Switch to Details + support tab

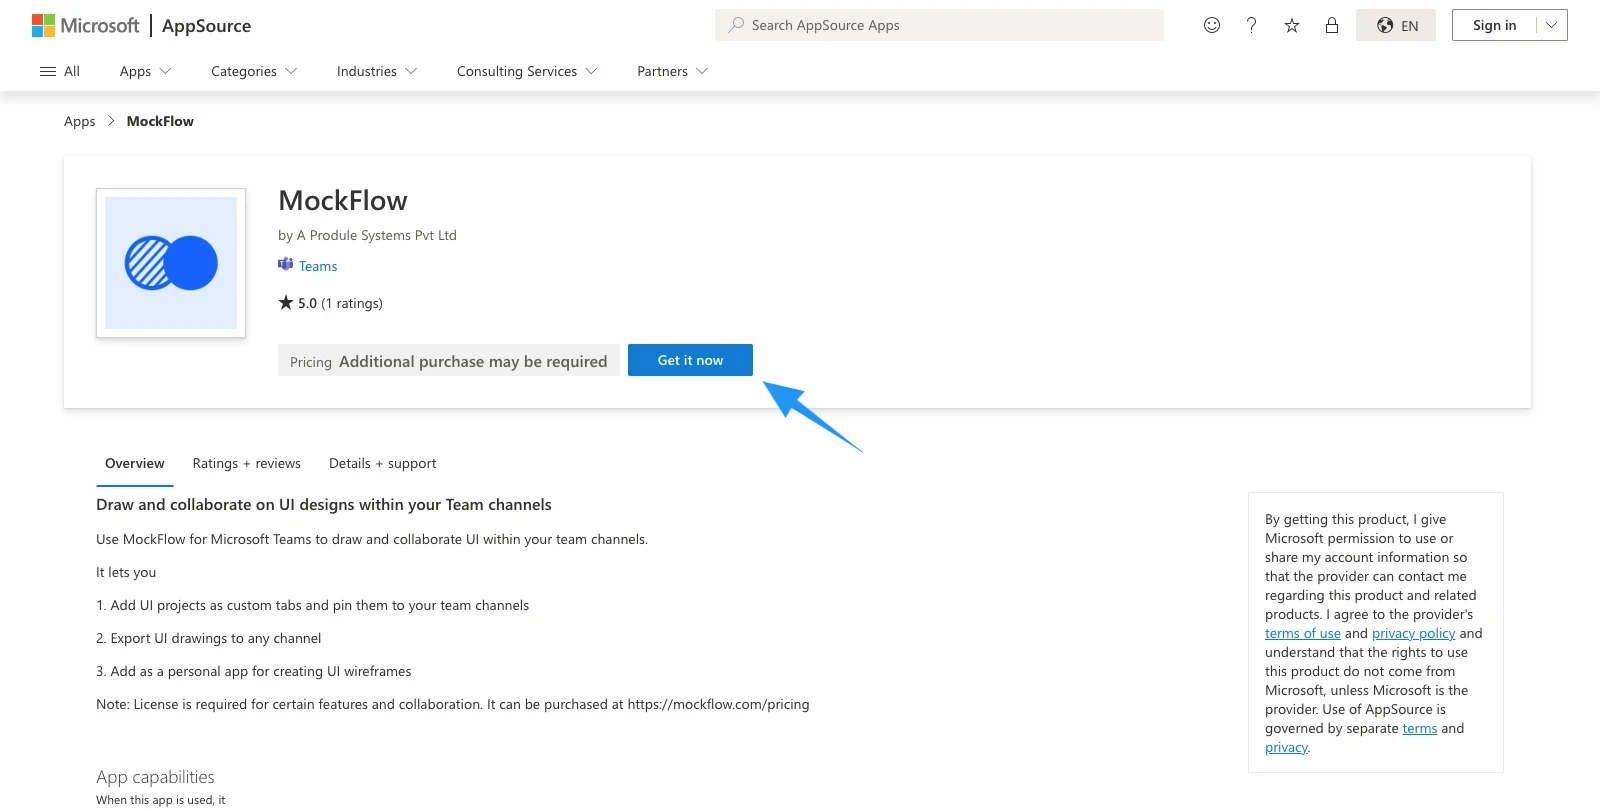pyautogui.click(x=383, y=463)
